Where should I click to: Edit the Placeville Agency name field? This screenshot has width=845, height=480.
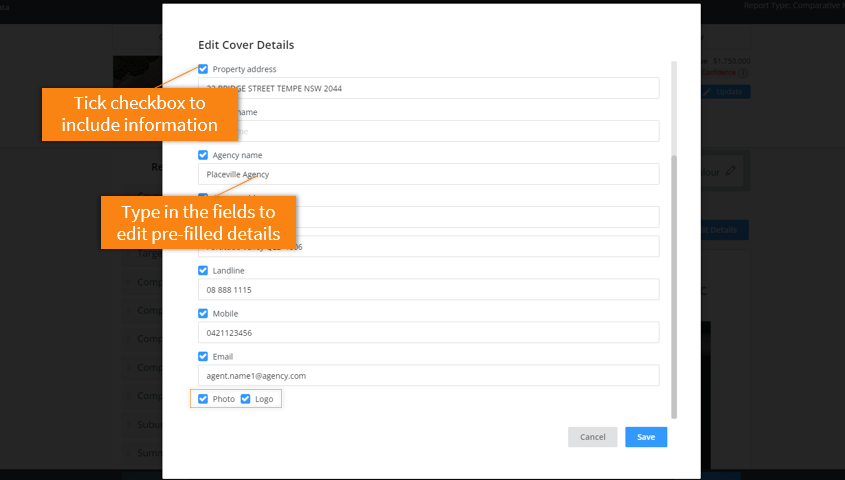(x=428, y=174)
